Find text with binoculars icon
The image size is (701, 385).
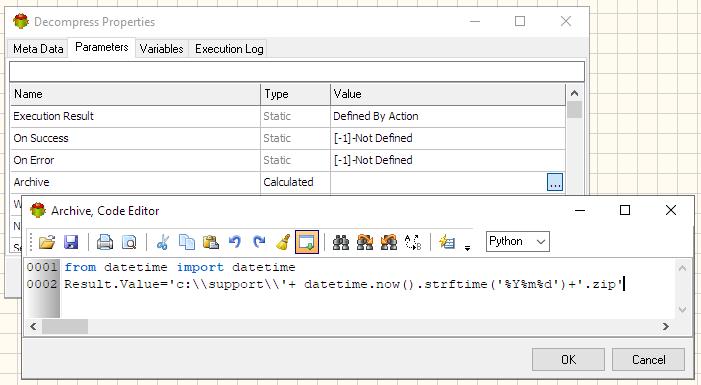click(341, 242)
